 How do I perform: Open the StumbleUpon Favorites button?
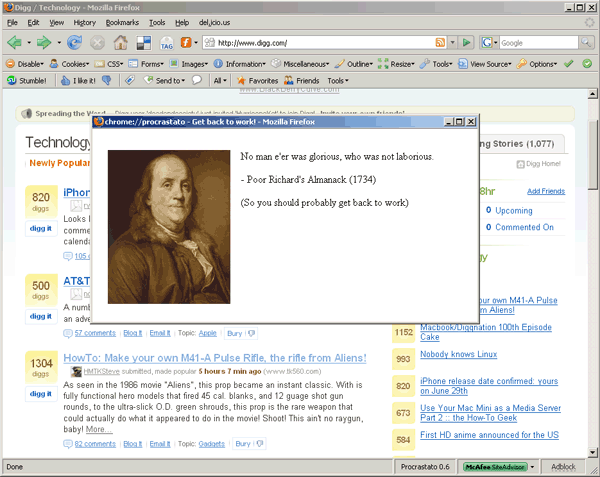[257, 80]
